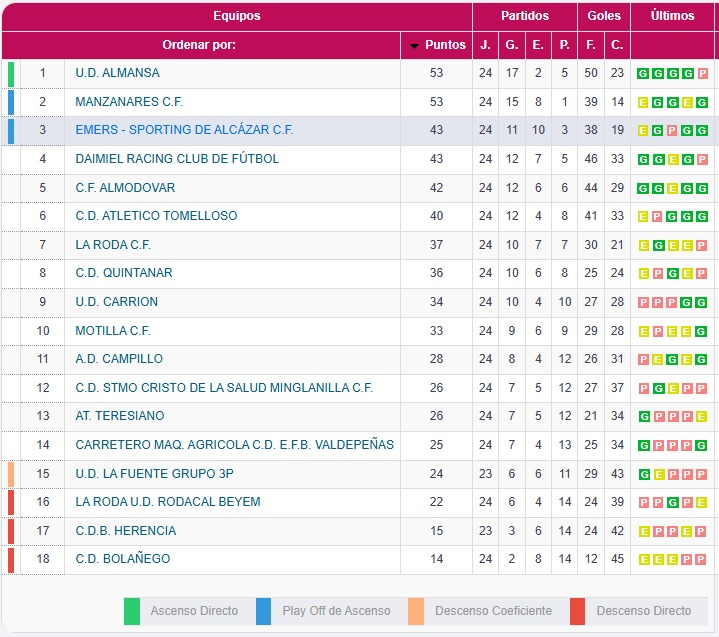Sort by E. draws column header
719x637 pixels.
click(538, 45)
